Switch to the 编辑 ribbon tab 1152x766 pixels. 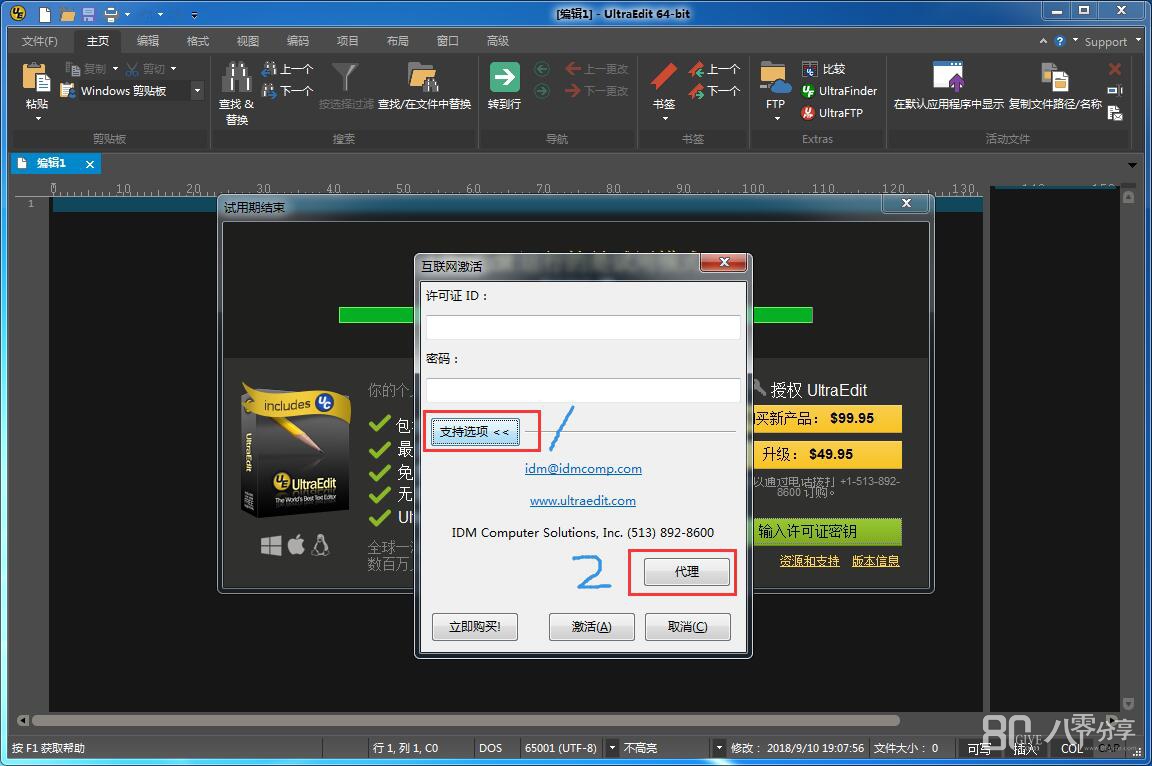(x=148, y=41)
